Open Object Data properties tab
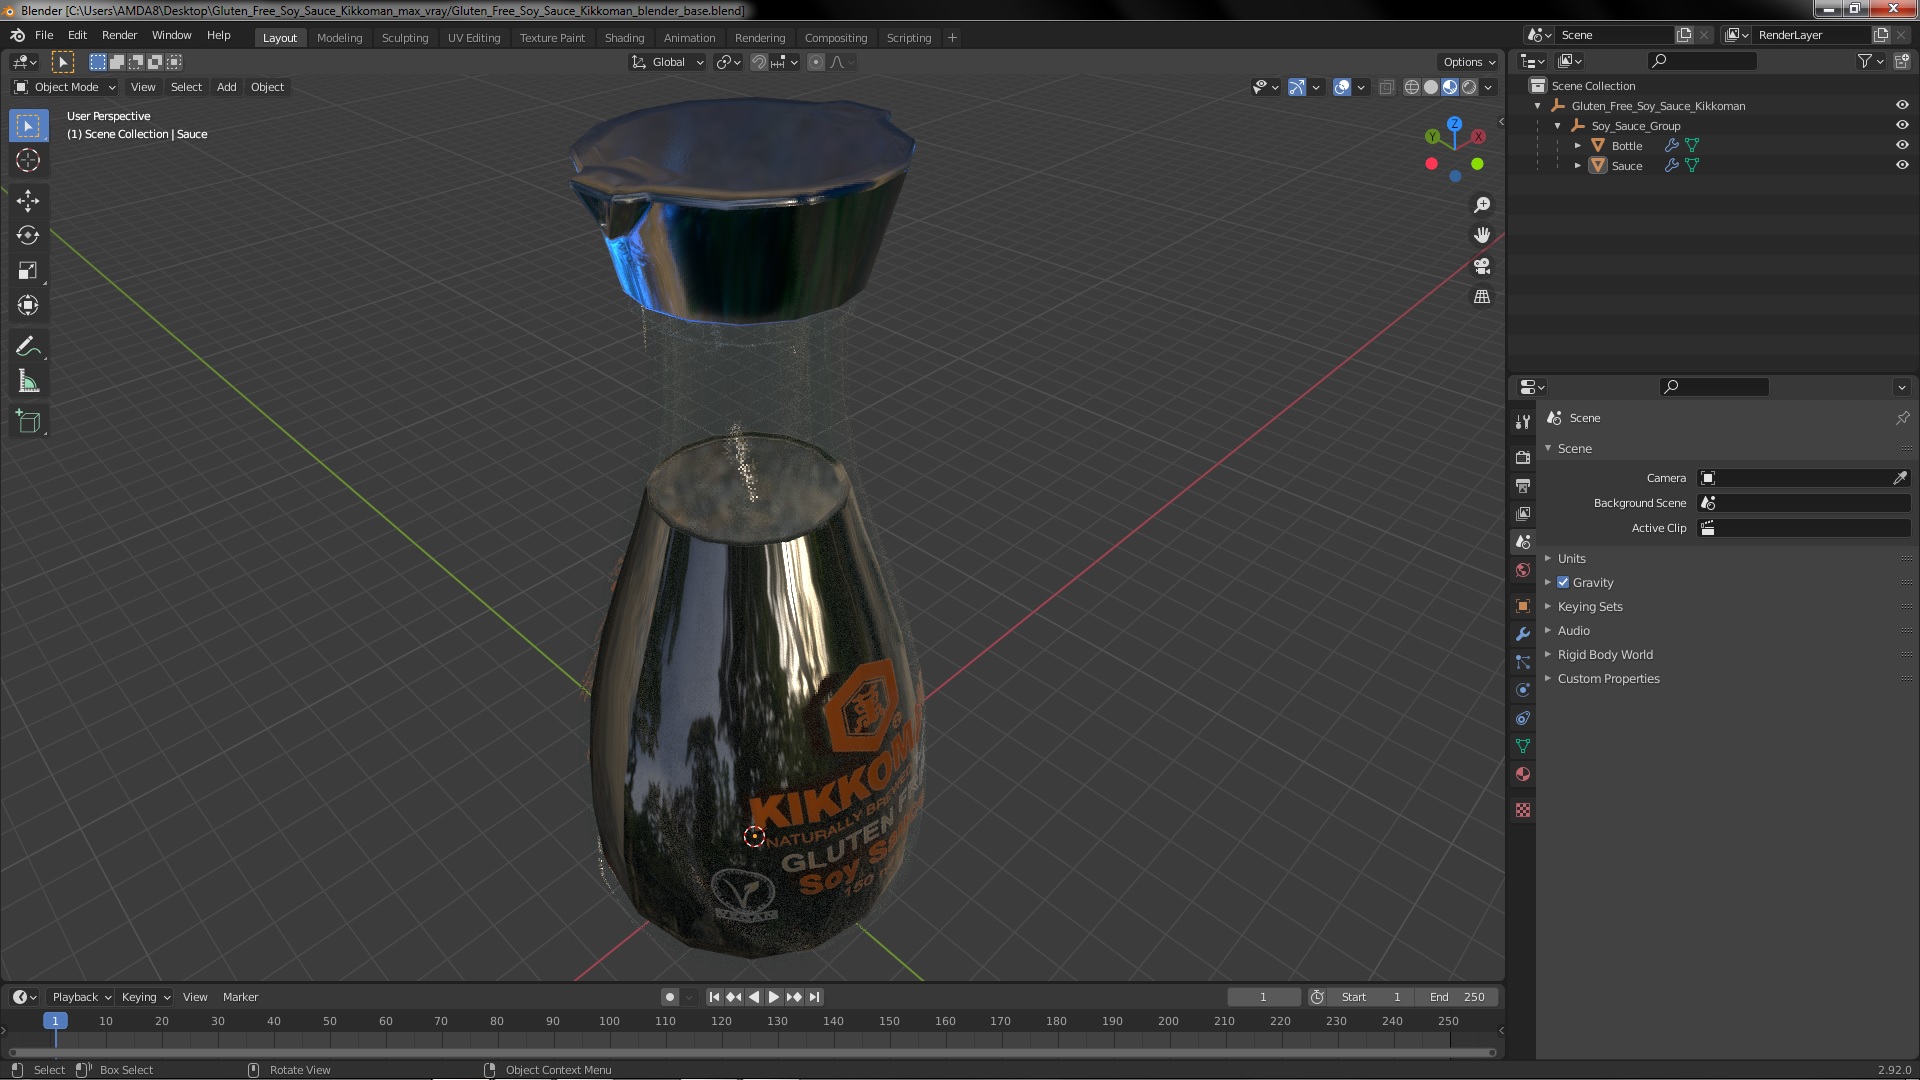Image resolution: width=1920 pixels, height=1080 pixels. pos(1522,746)
